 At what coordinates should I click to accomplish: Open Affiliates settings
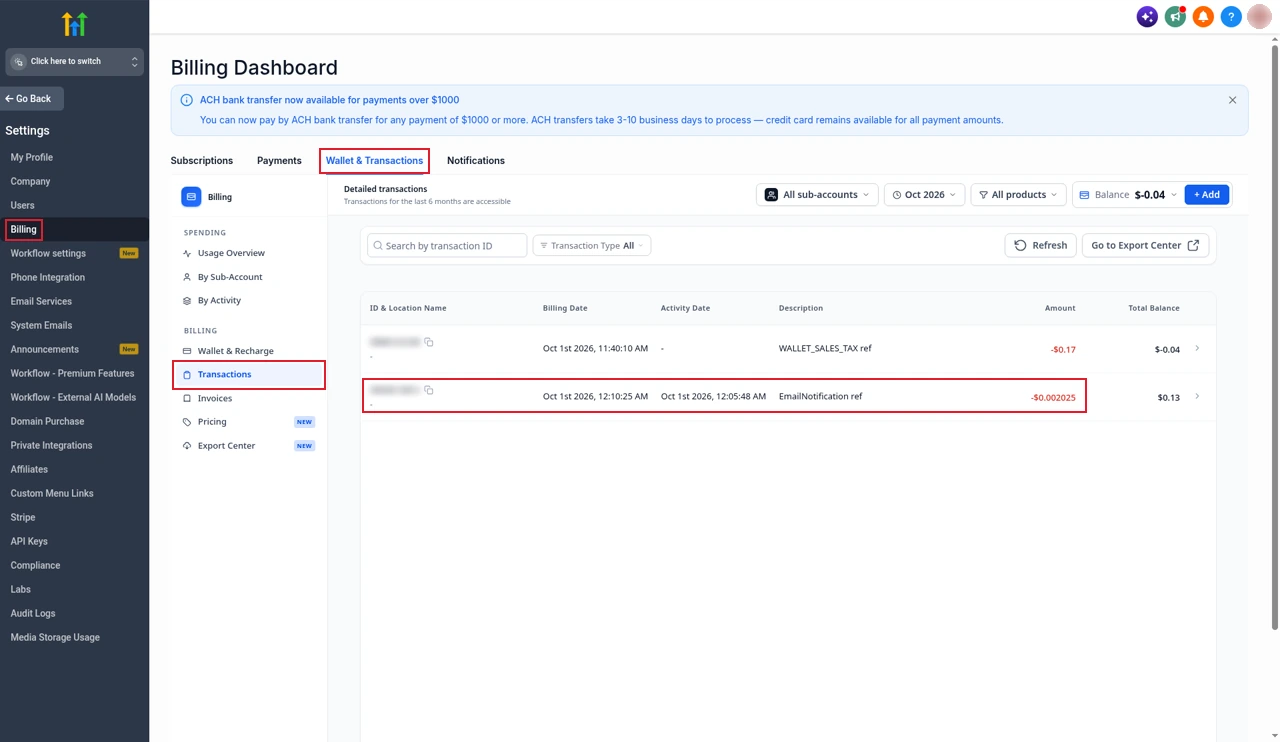pos(29,469)
